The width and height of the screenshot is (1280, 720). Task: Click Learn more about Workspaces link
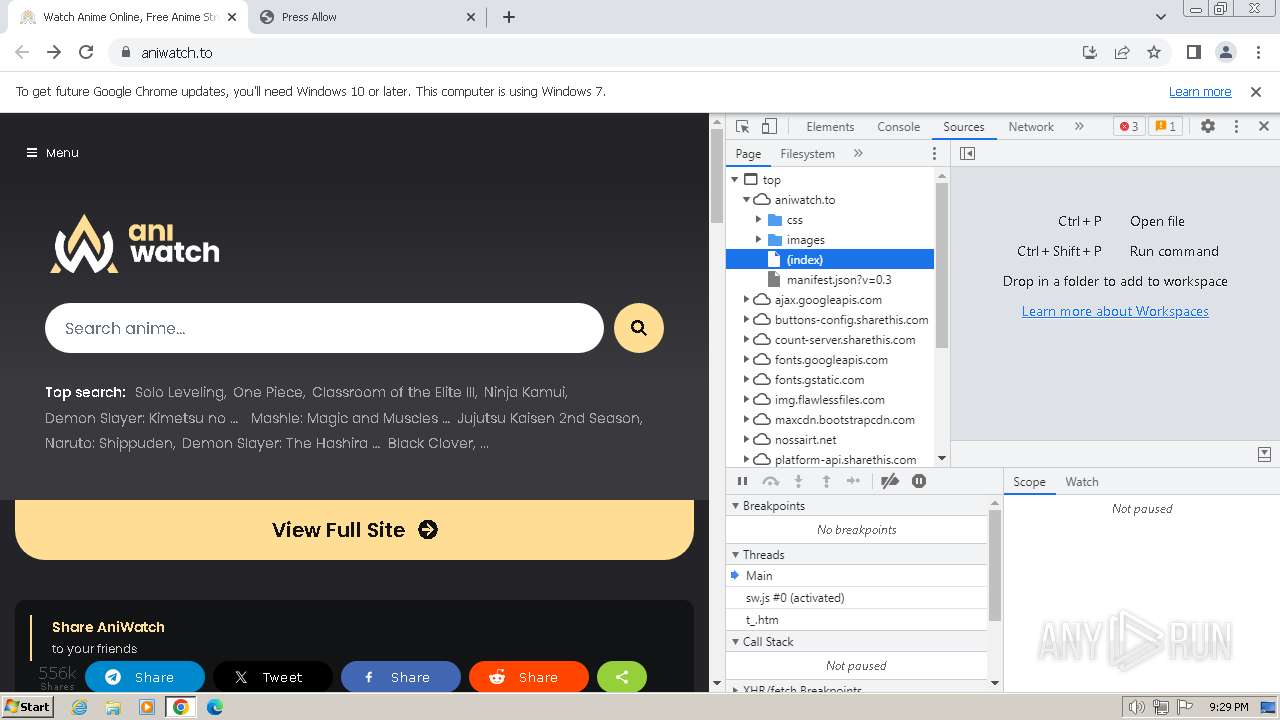click(1115, 311)
